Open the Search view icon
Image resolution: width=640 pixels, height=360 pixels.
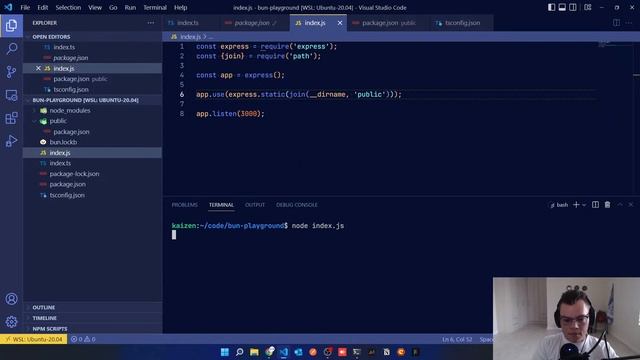tap(11, 49)
